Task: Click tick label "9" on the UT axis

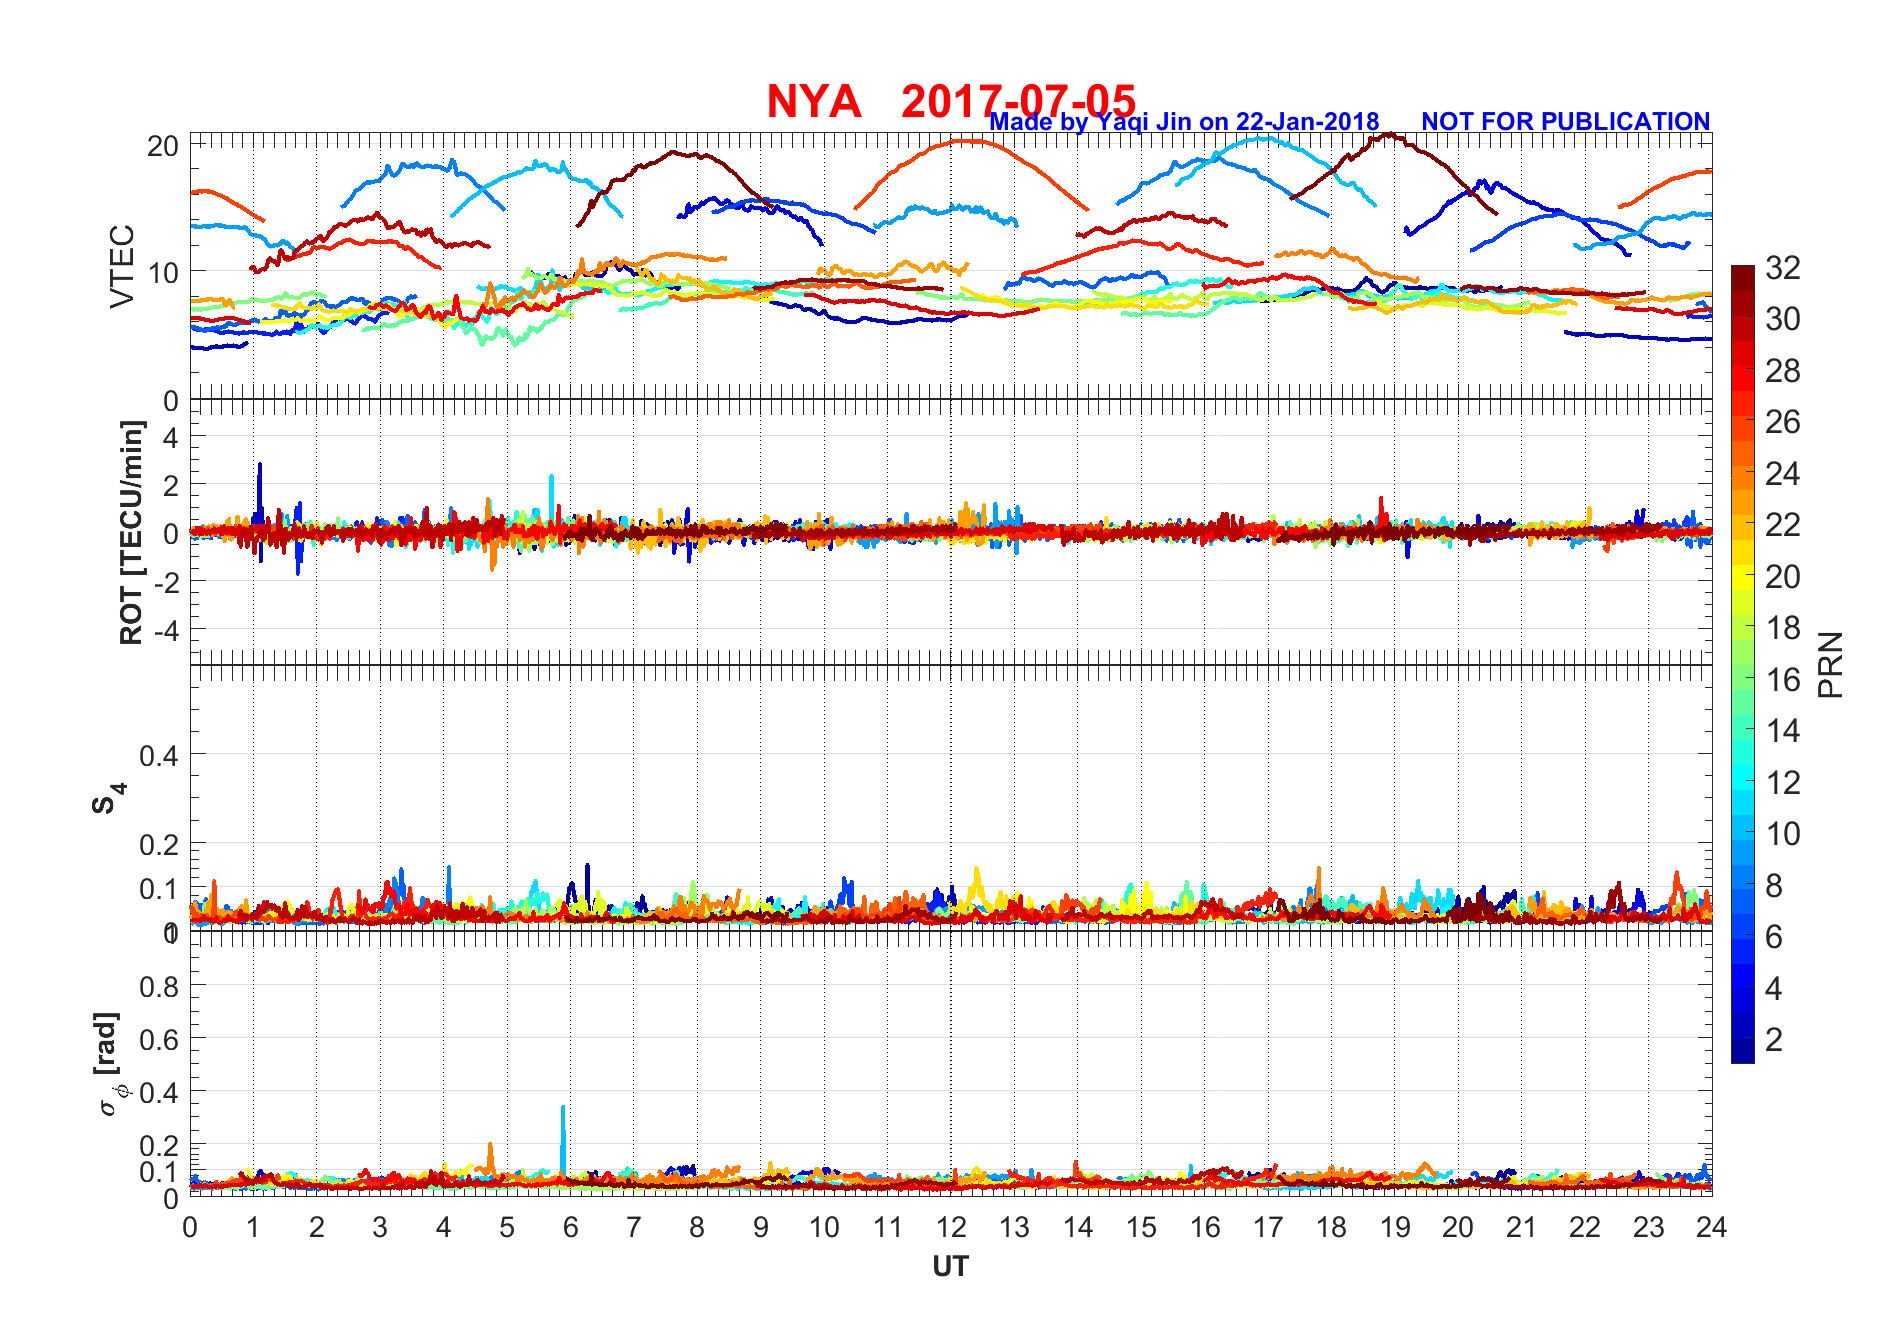Action: coord(761,1228)
